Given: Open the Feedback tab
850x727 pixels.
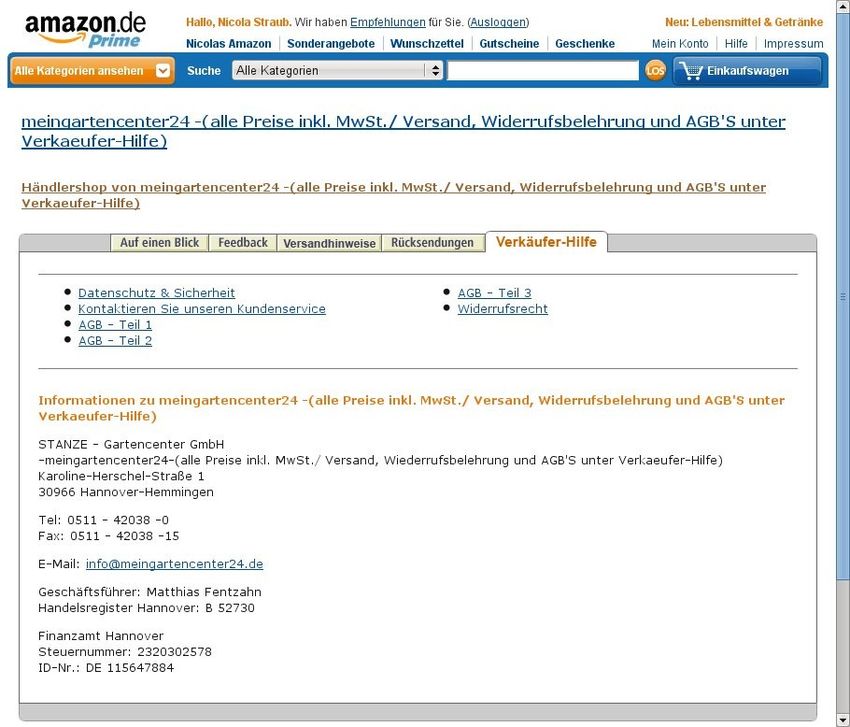Looking at the screenshot, I should coord(243,243).
